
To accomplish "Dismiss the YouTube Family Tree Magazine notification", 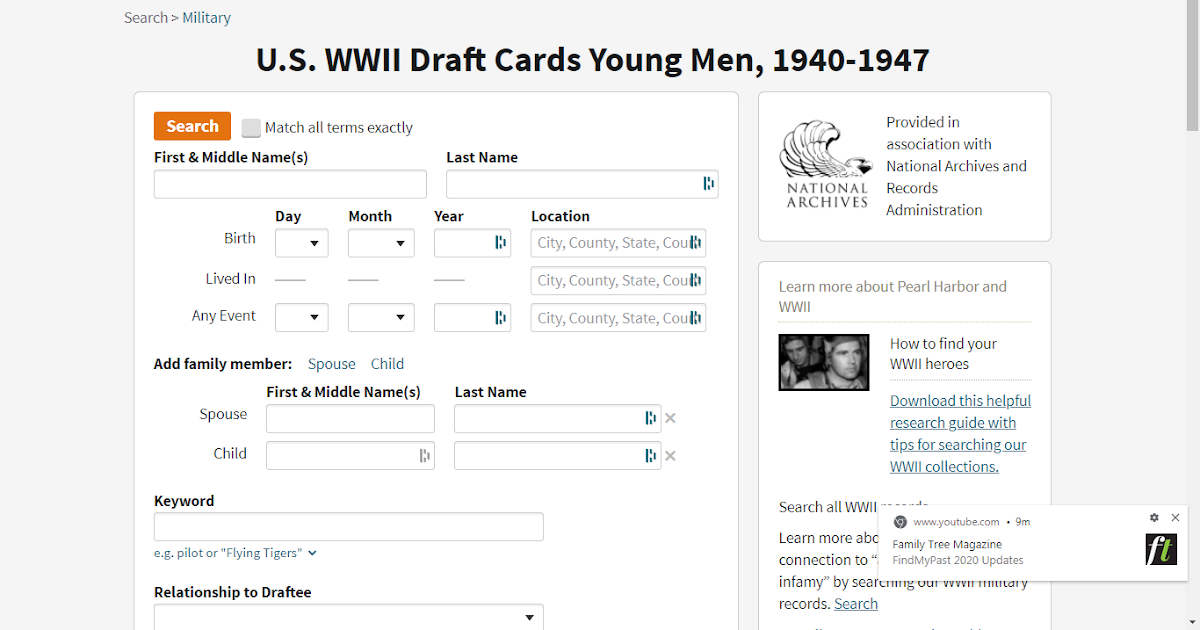I will coord(1175,518).
